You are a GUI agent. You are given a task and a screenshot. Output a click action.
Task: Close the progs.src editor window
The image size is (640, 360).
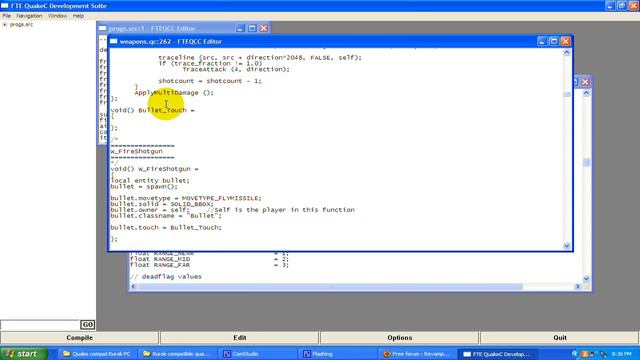click(x=264, y=28)
